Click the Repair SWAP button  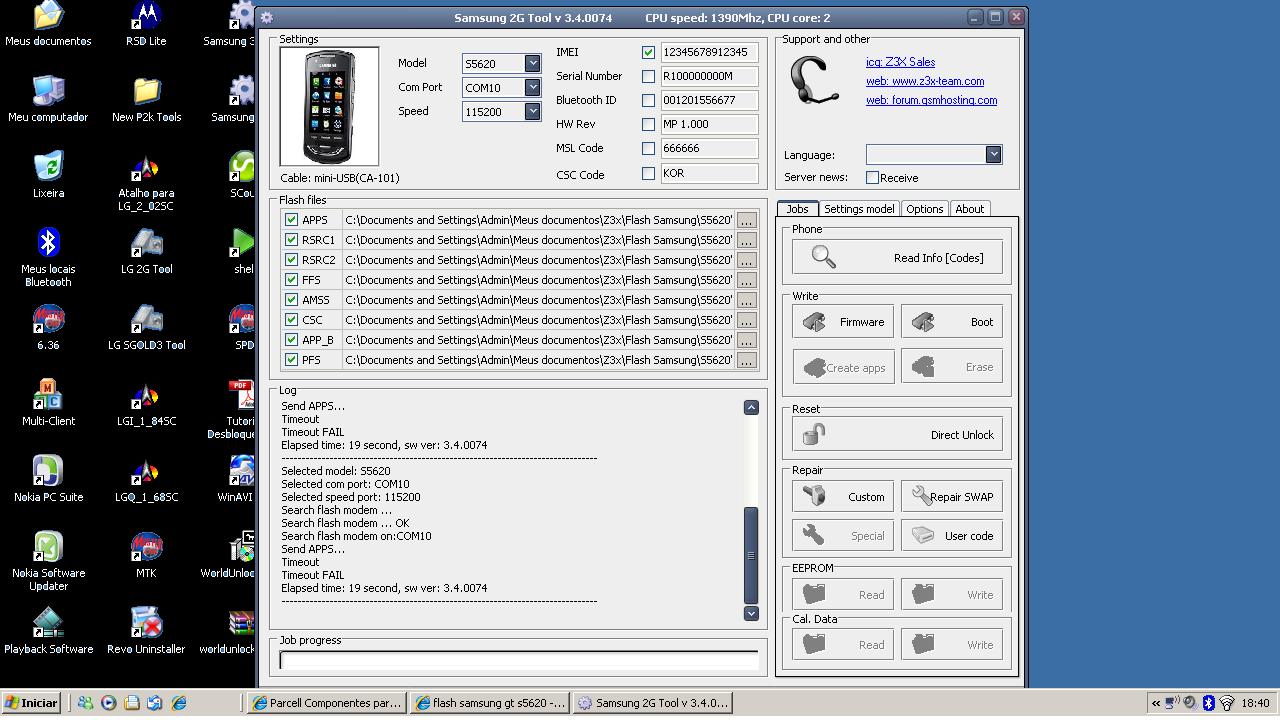pyautogui.click(x=952, y=497)
